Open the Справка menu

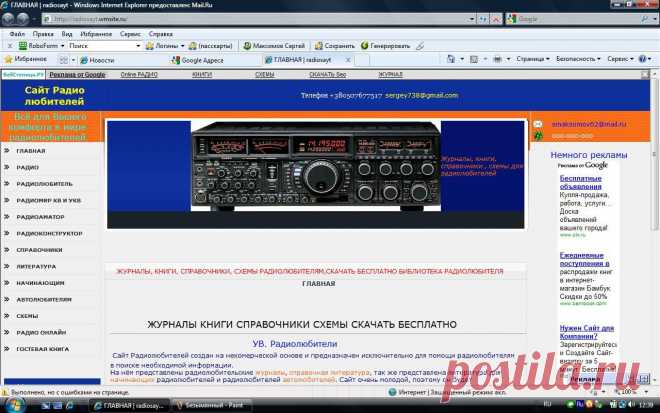(160, 34)
